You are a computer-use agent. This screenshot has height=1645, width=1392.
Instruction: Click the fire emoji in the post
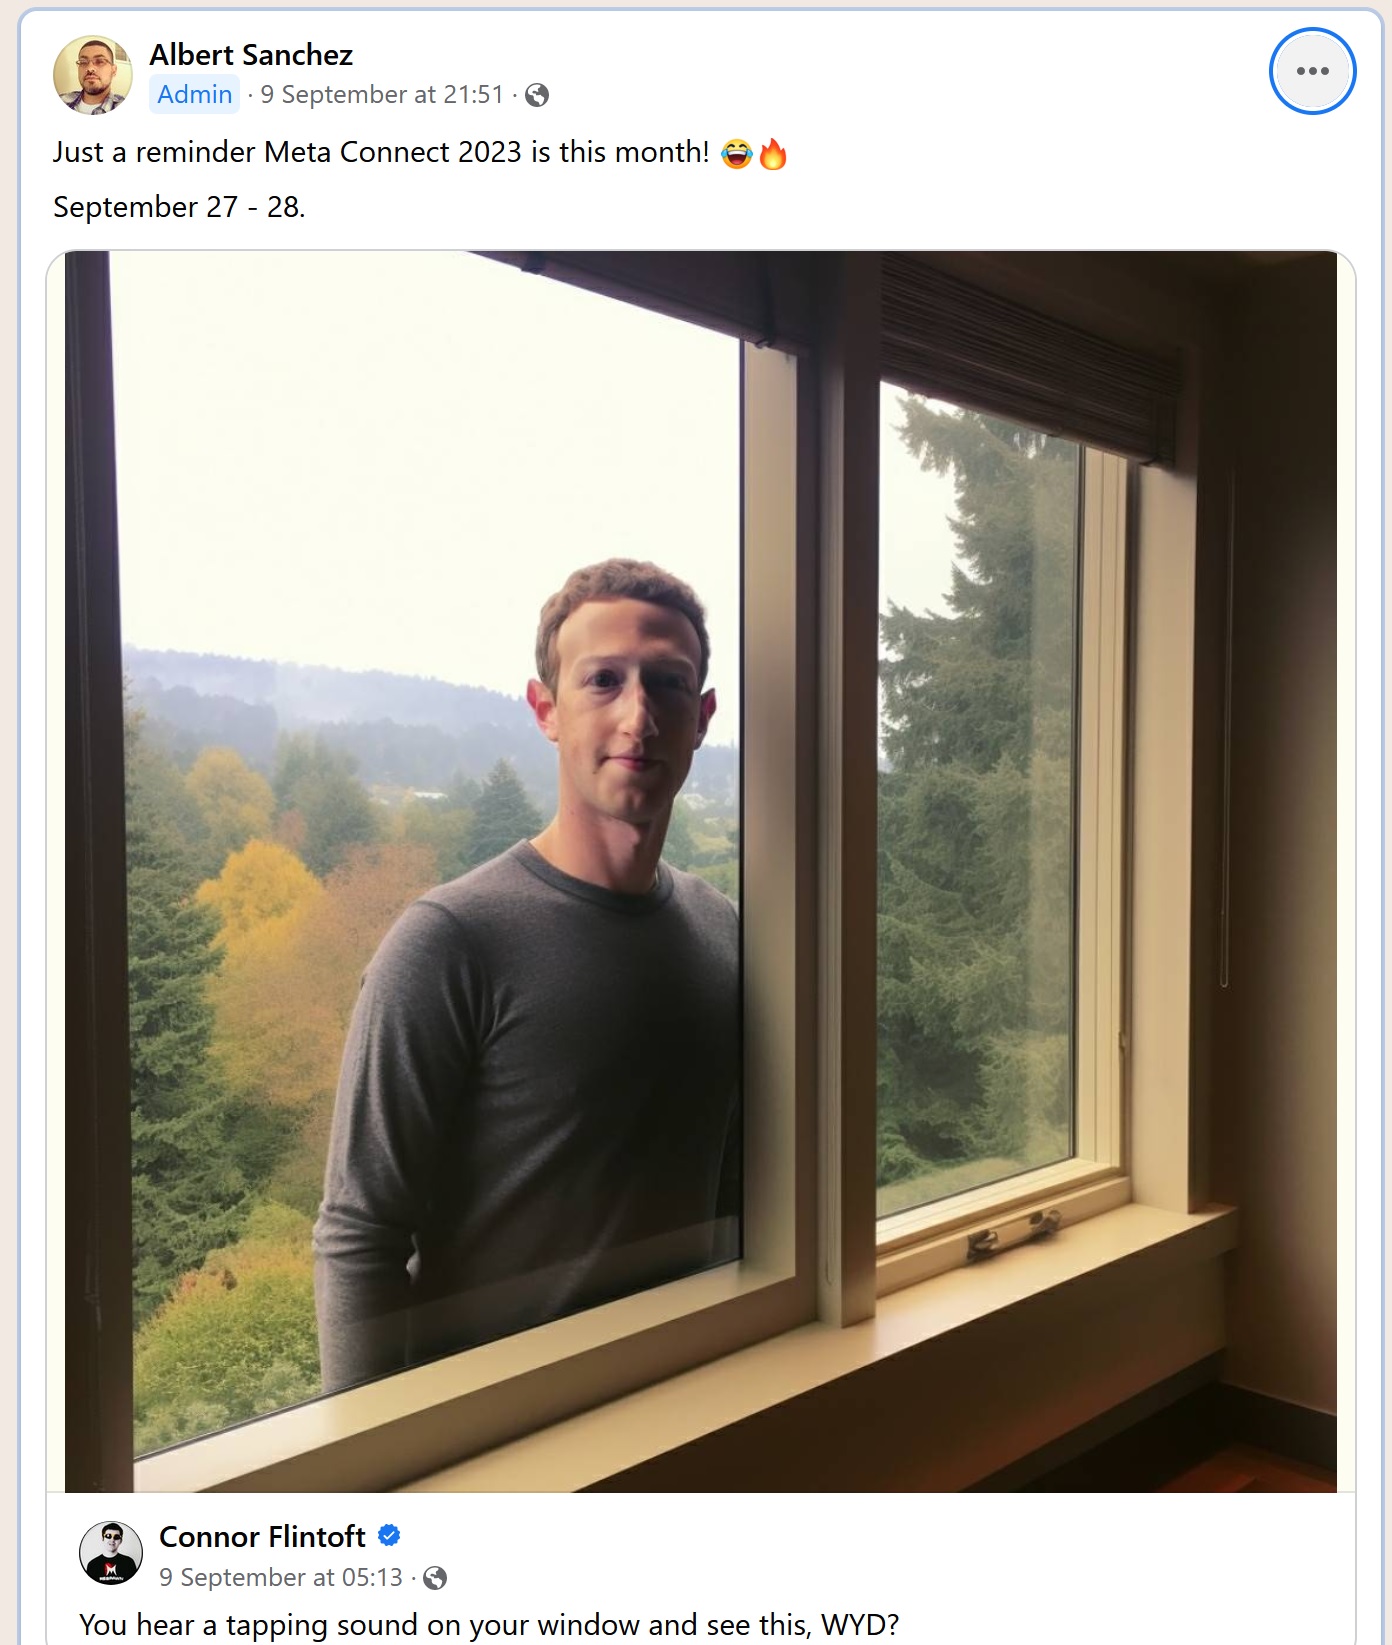tap(773, 154)
